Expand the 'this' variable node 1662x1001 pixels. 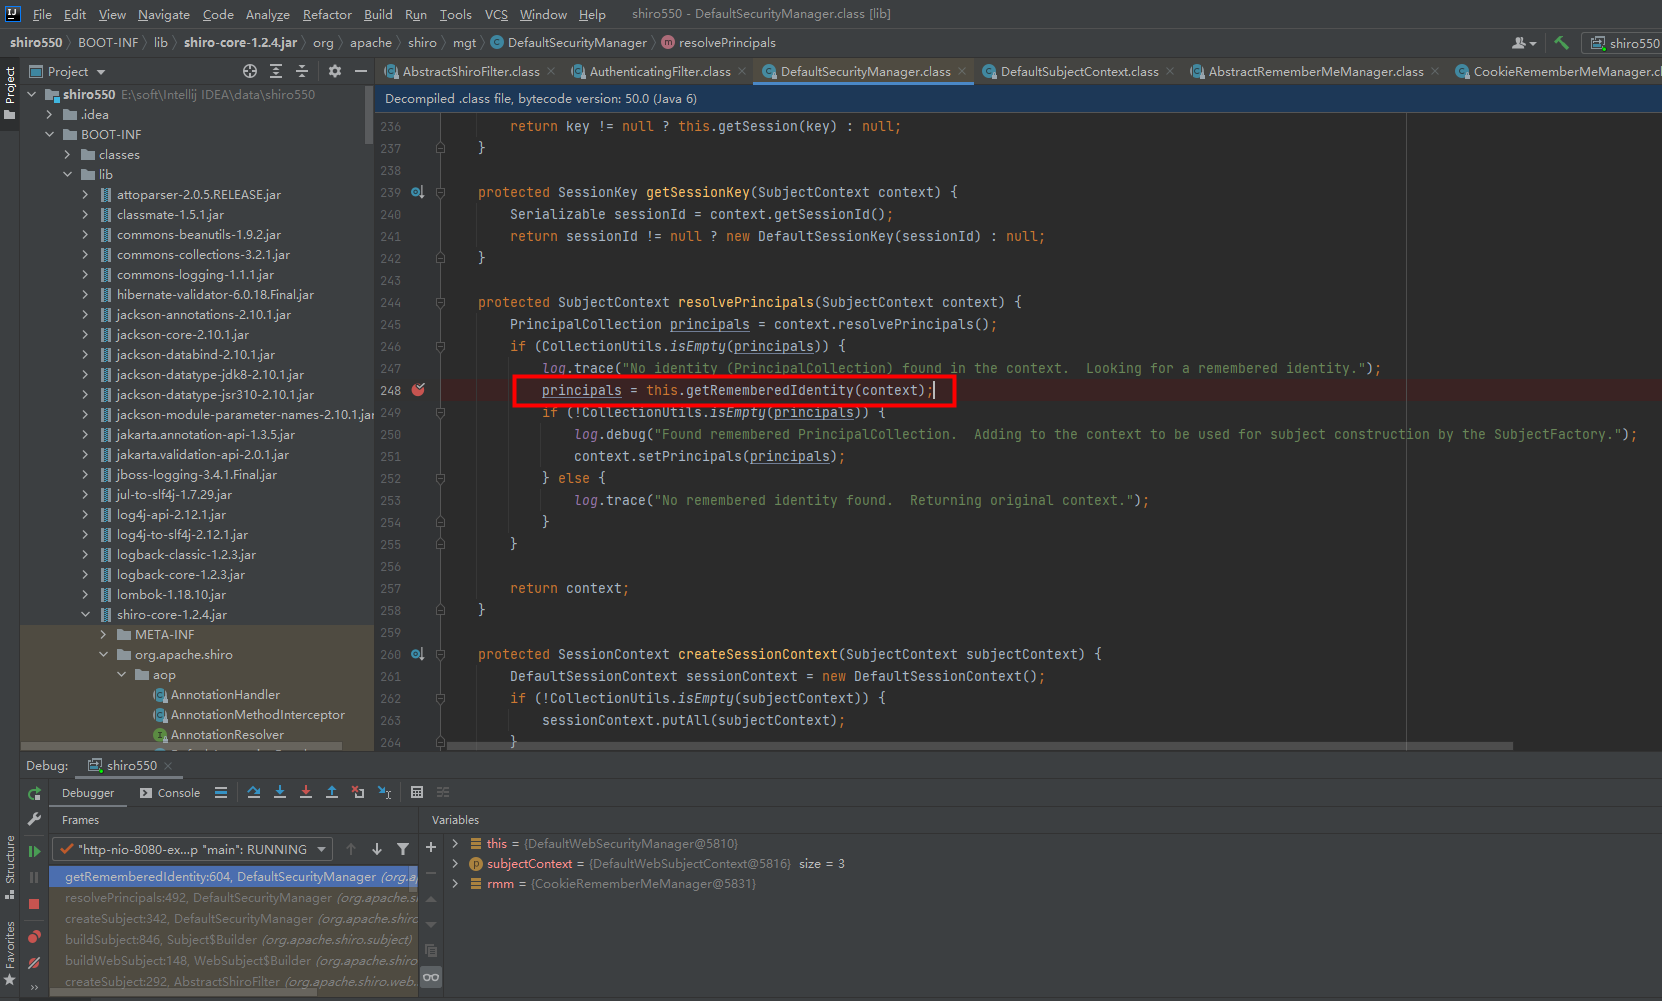(x=456, y=843)
